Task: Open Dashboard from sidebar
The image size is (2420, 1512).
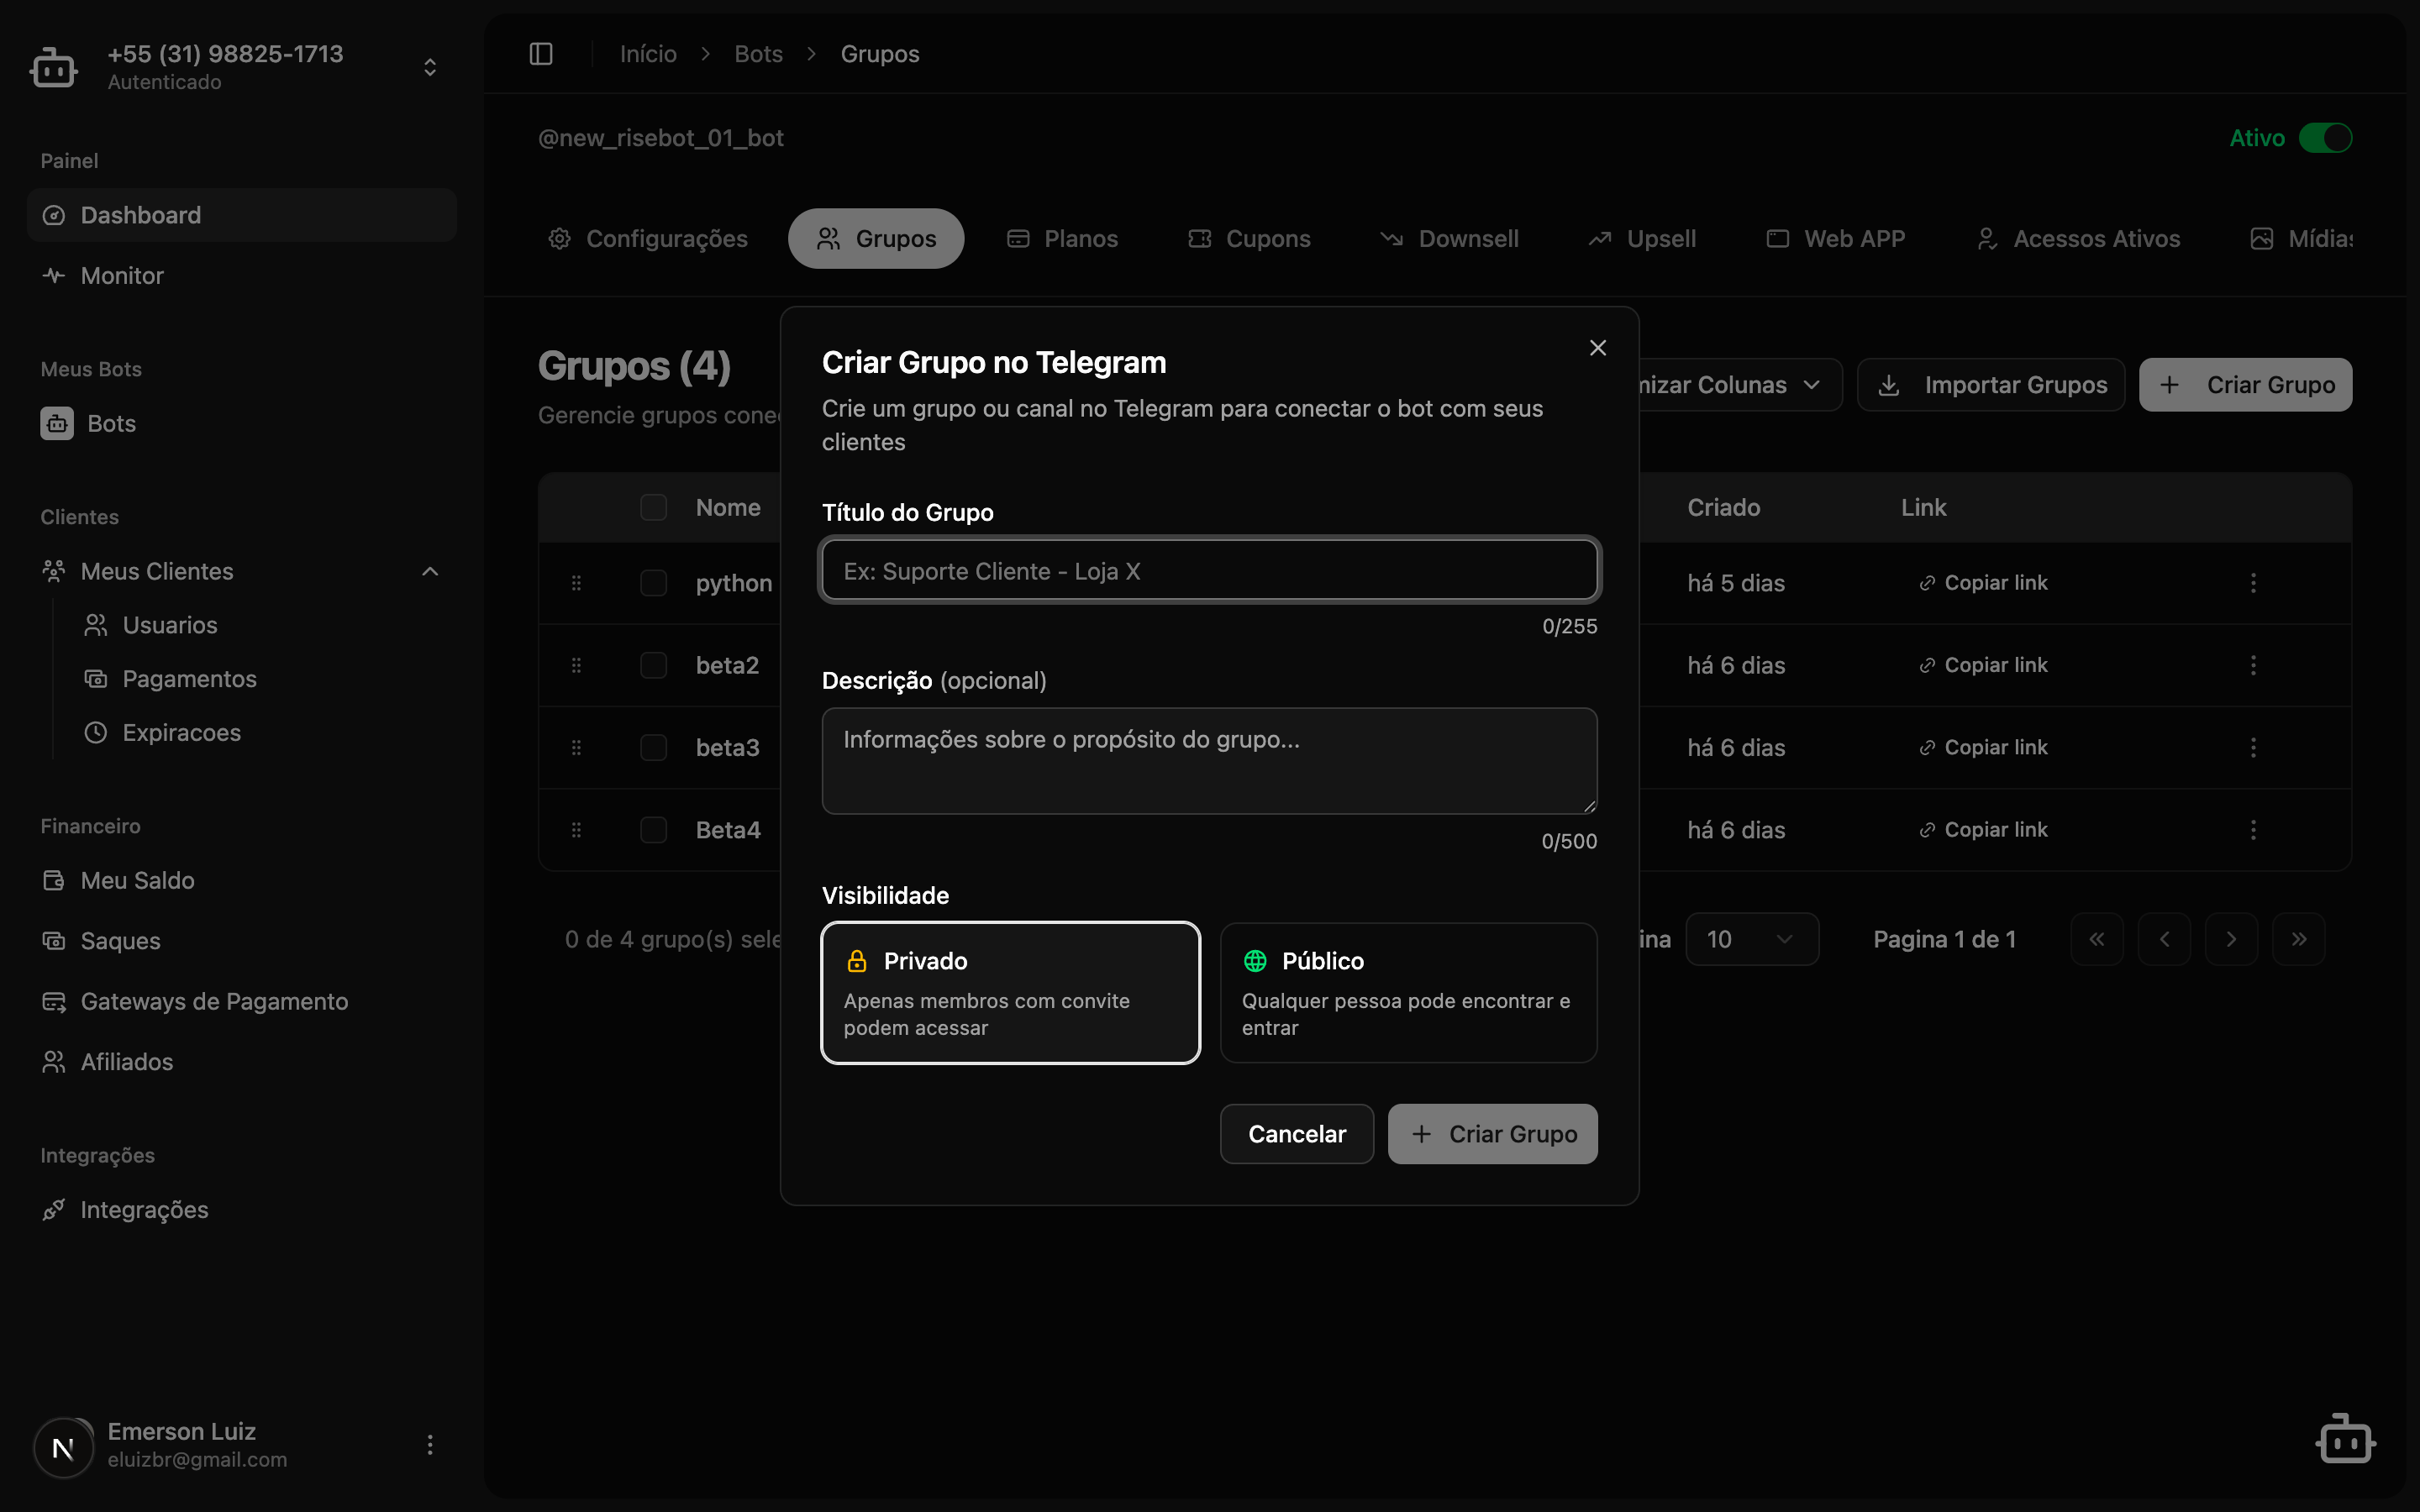Action: 242,215
